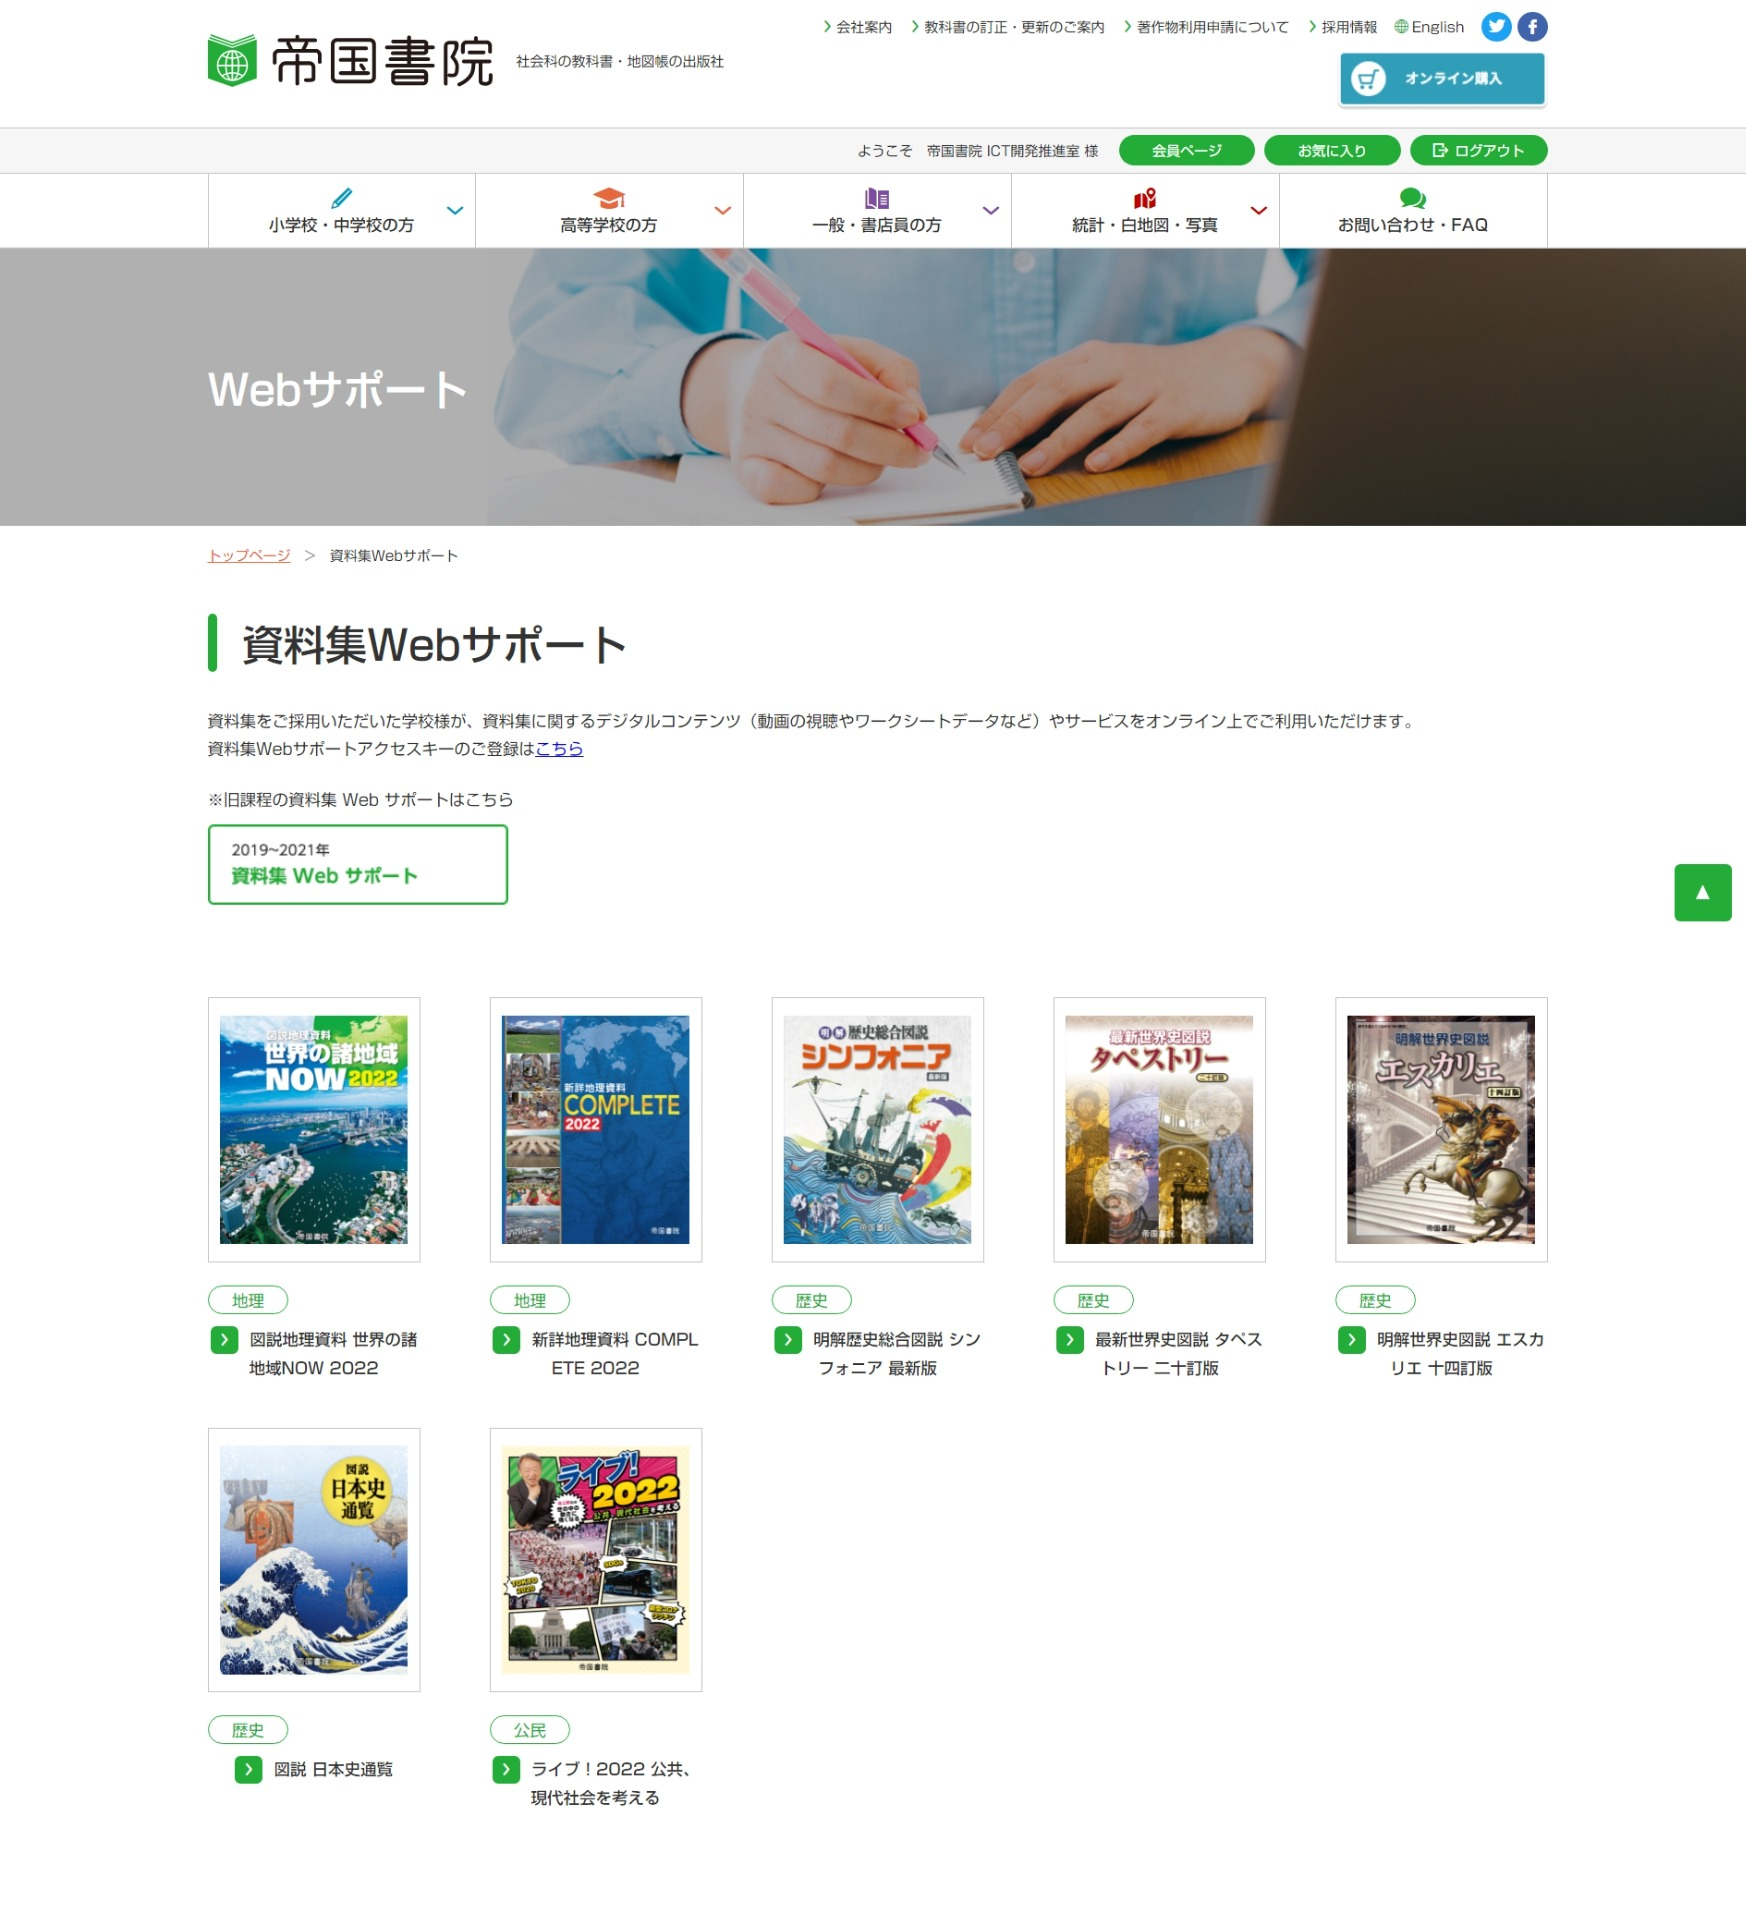1746x1926 pixels.
Task: Open the Twitter social icon
Action: click(1495, 27)
